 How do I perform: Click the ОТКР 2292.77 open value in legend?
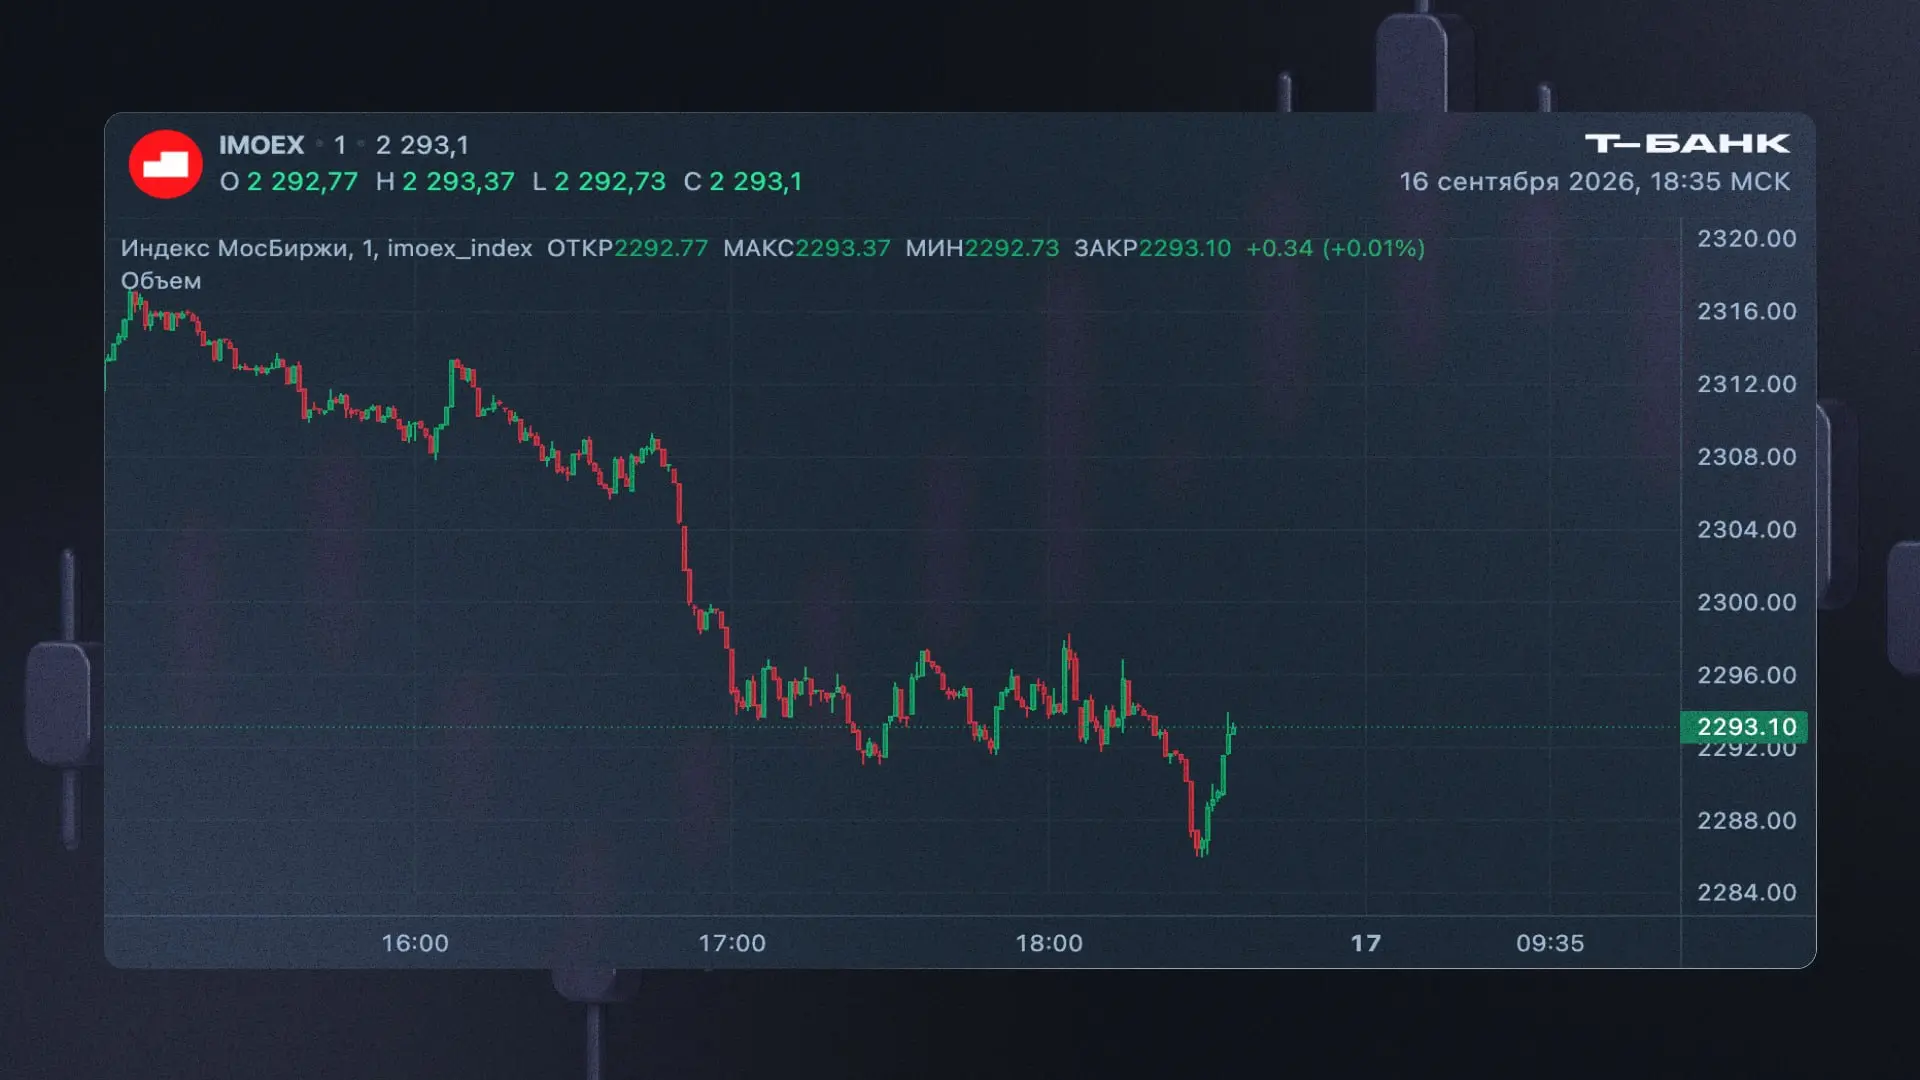click(x=627, y=248)
